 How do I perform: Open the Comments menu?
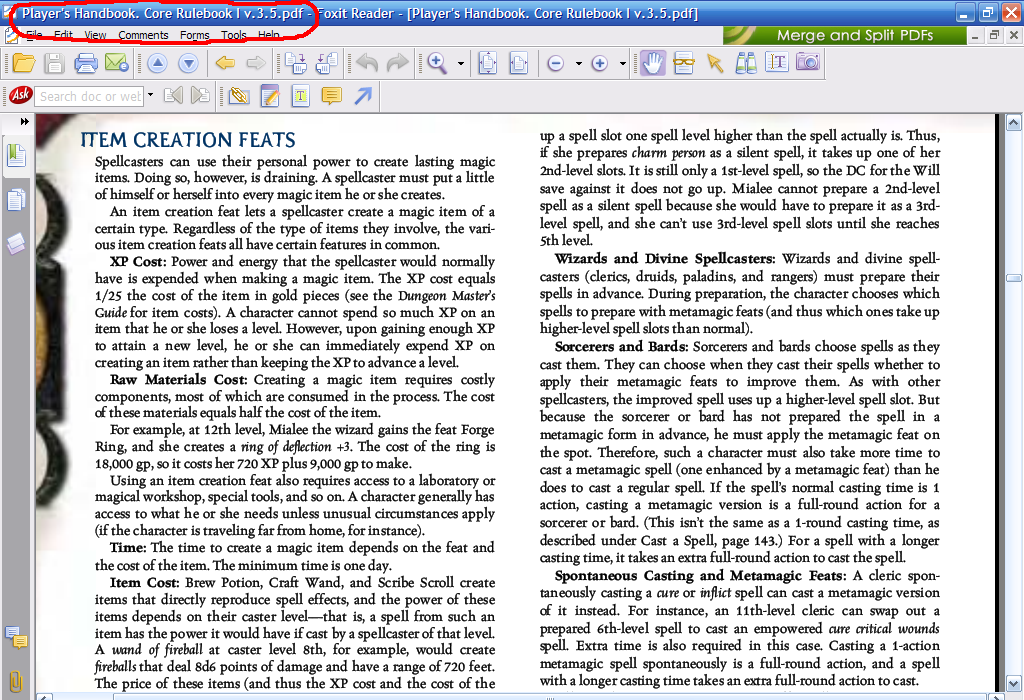pos(143,35)
